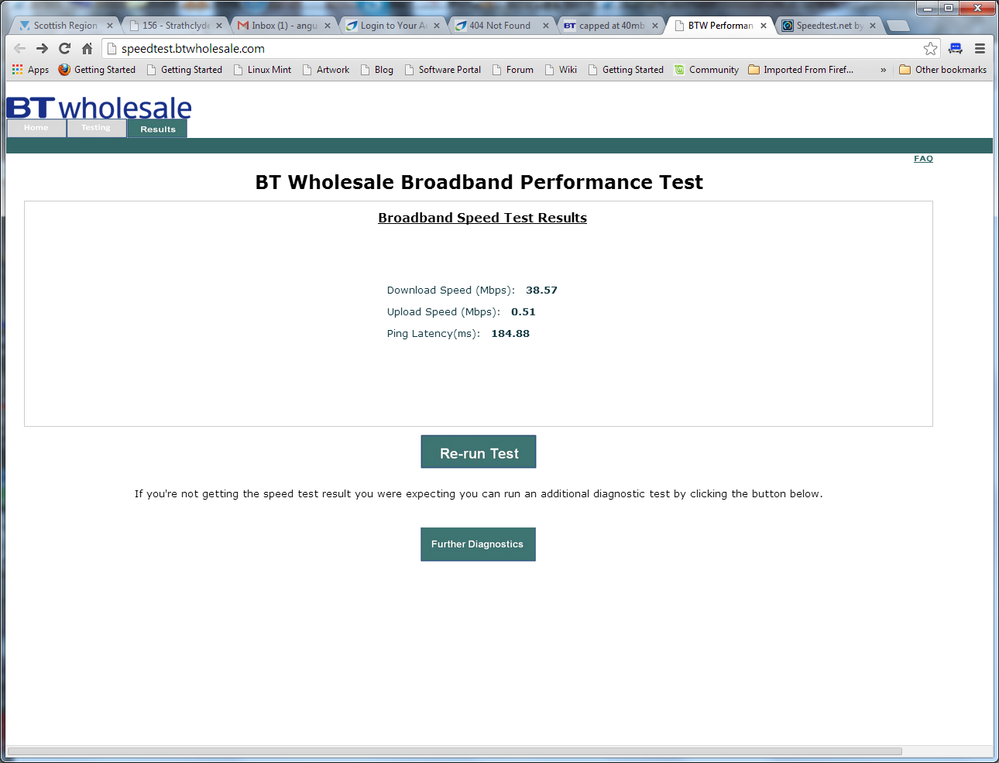
Task: Click the blue extension icon beside the star
Action: point(954,47)
